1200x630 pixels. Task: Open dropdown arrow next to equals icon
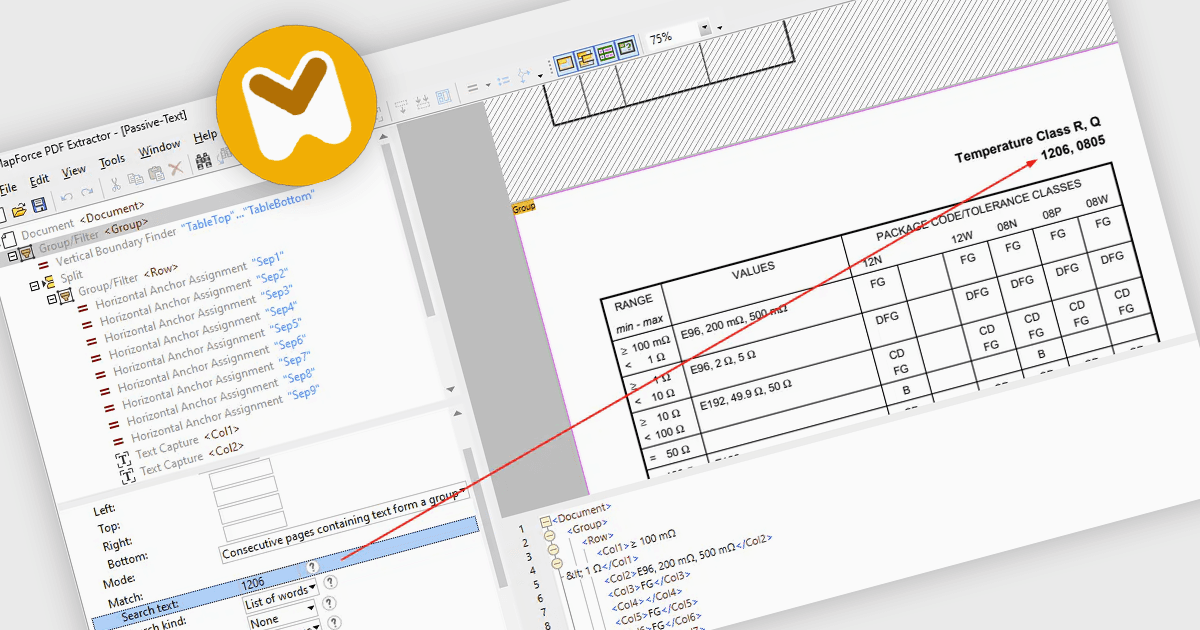[487, 84]
